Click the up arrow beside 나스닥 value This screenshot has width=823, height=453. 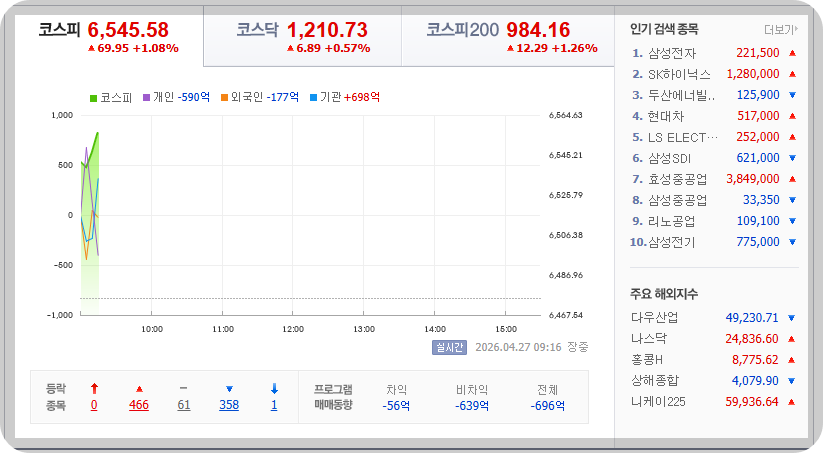click(792, 339)
